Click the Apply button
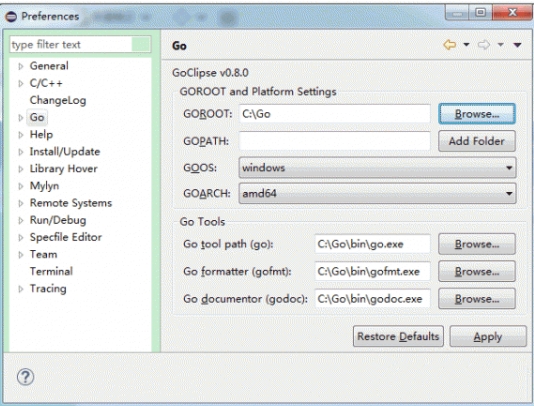Screen dimensions: 534x406 488,337
